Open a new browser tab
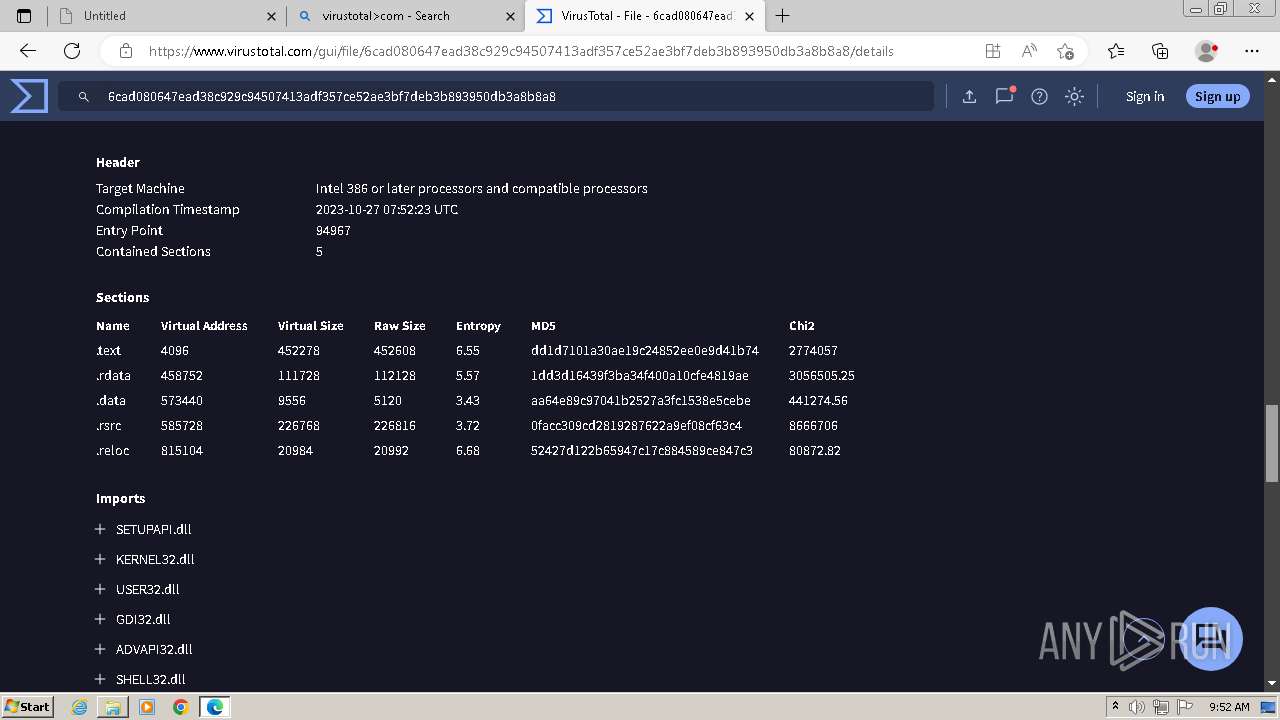Viewport: 1280px width, 720px height. pyautogui.click(x=783, y=16)
